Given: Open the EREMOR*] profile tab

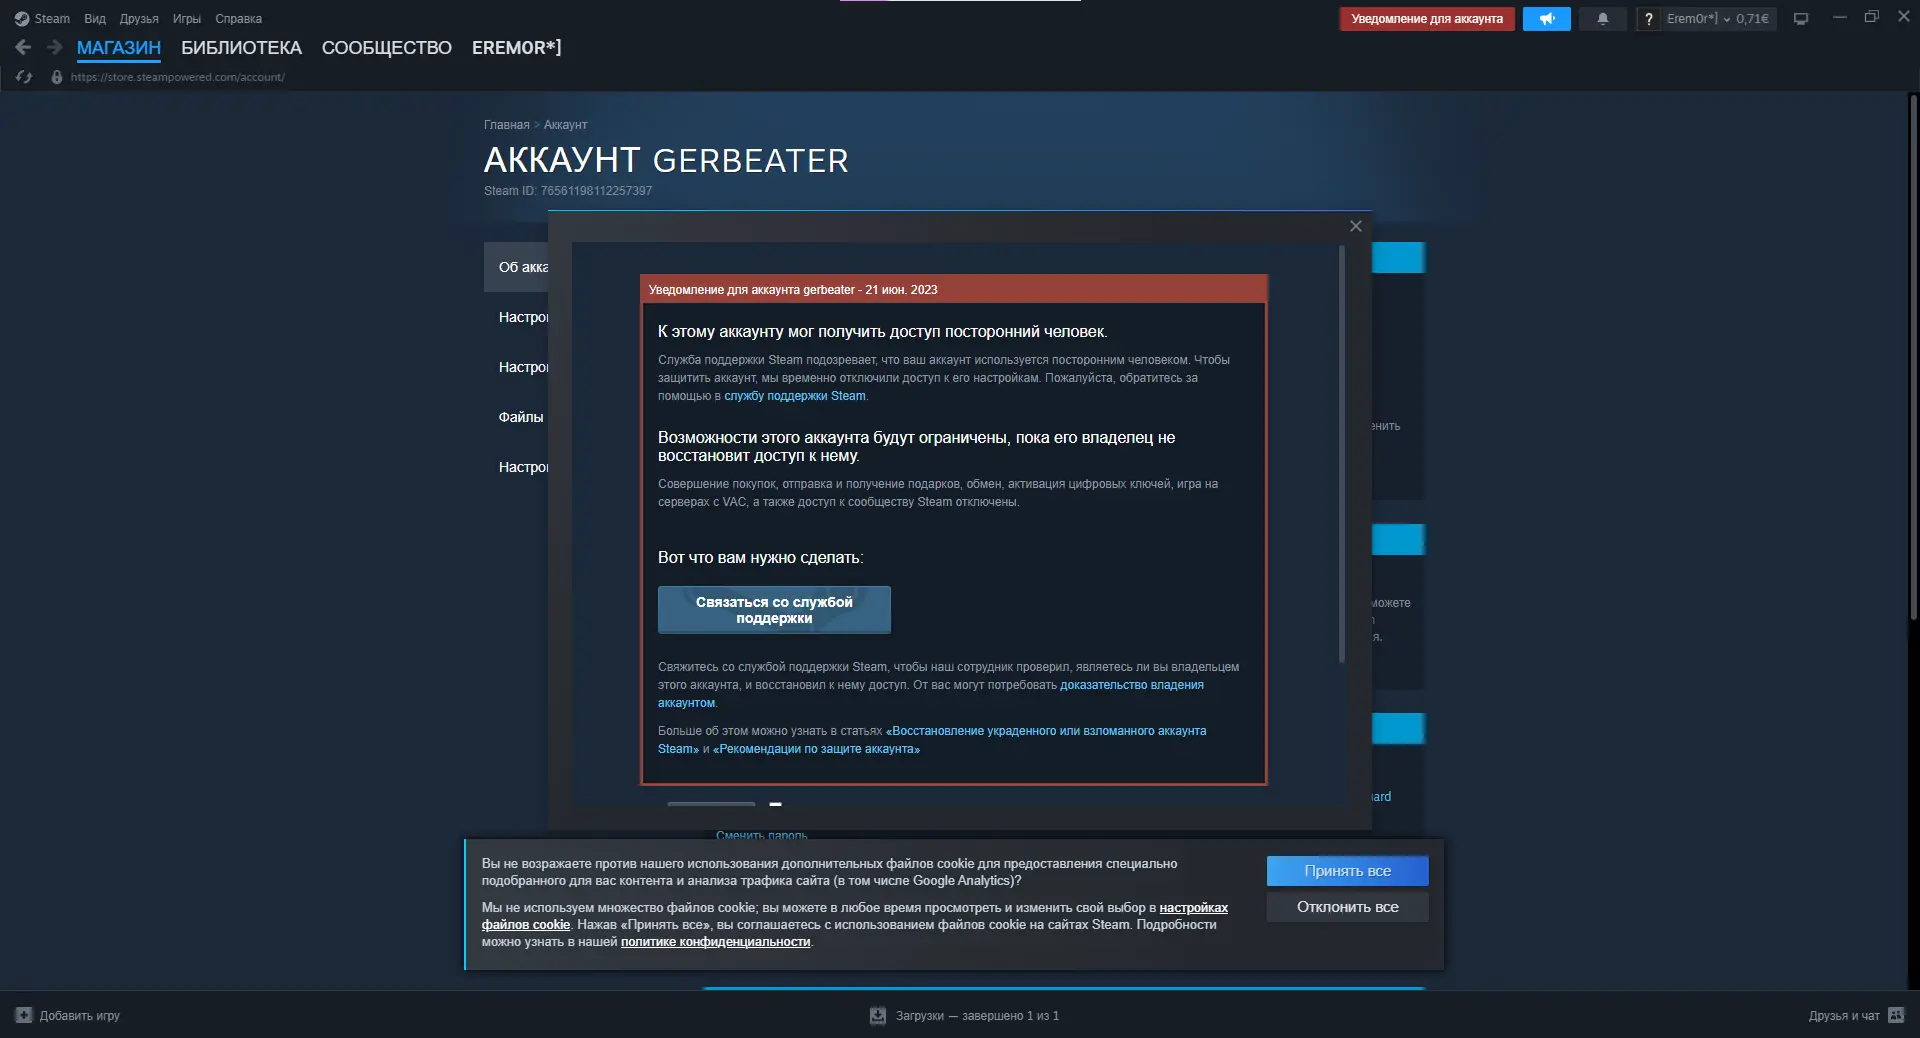Looking at the screenshot, I should click(x=517, y=48).
